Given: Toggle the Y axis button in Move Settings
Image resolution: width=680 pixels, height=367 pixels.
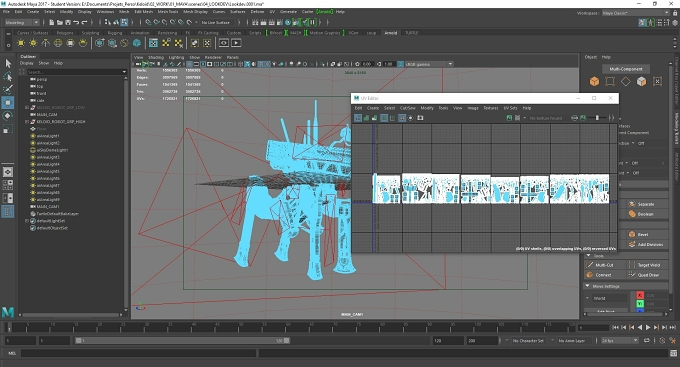Looking at the screenshot, I should pyautogui.click(x=640, y=304).
